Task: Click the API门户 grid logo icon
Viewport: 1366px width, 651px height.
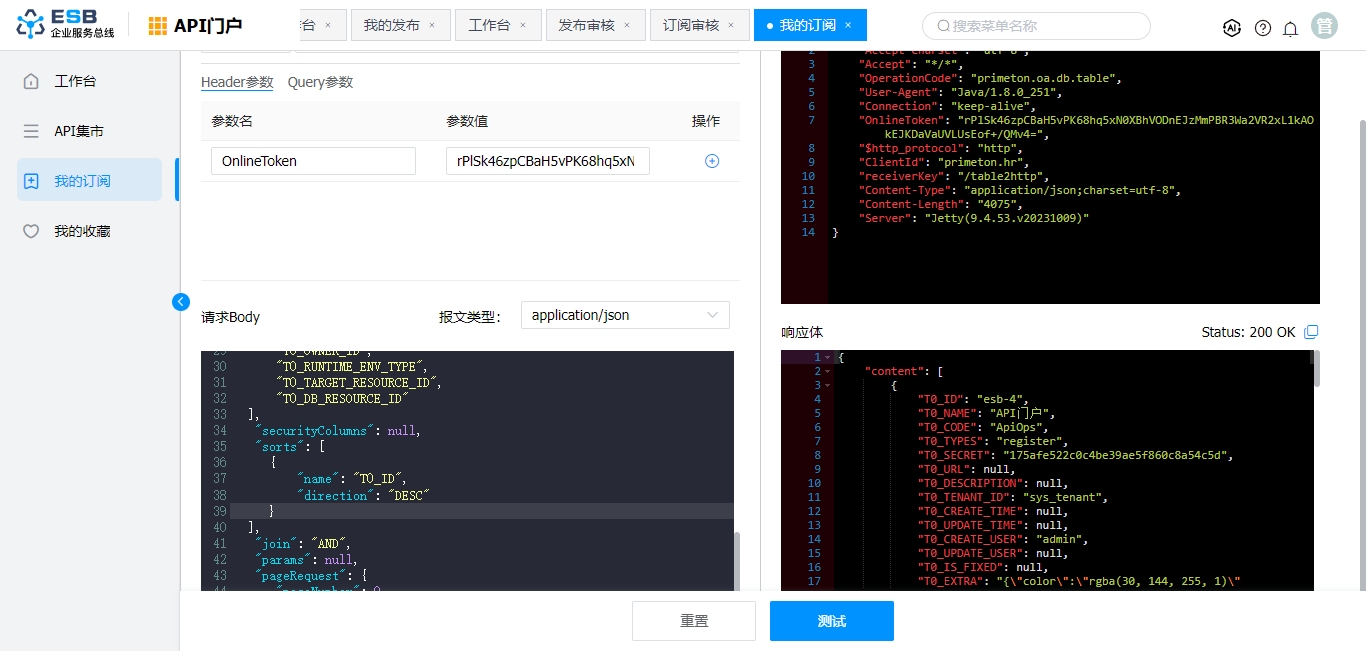Action: (x=158, y=26)
